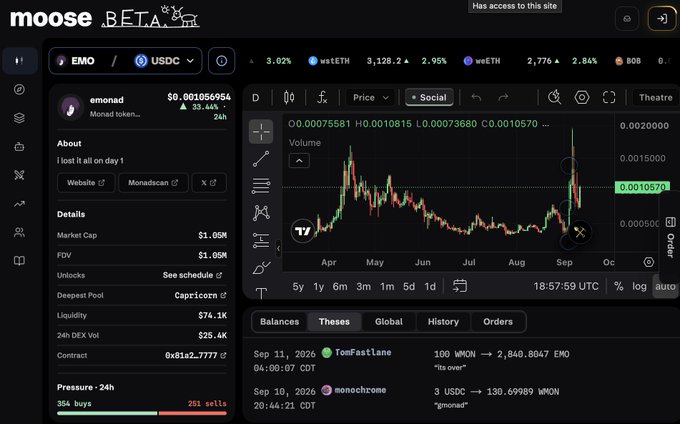Switch to the Global tab
680x424 pixels.
pyautogui.click(x=389, y=322)
